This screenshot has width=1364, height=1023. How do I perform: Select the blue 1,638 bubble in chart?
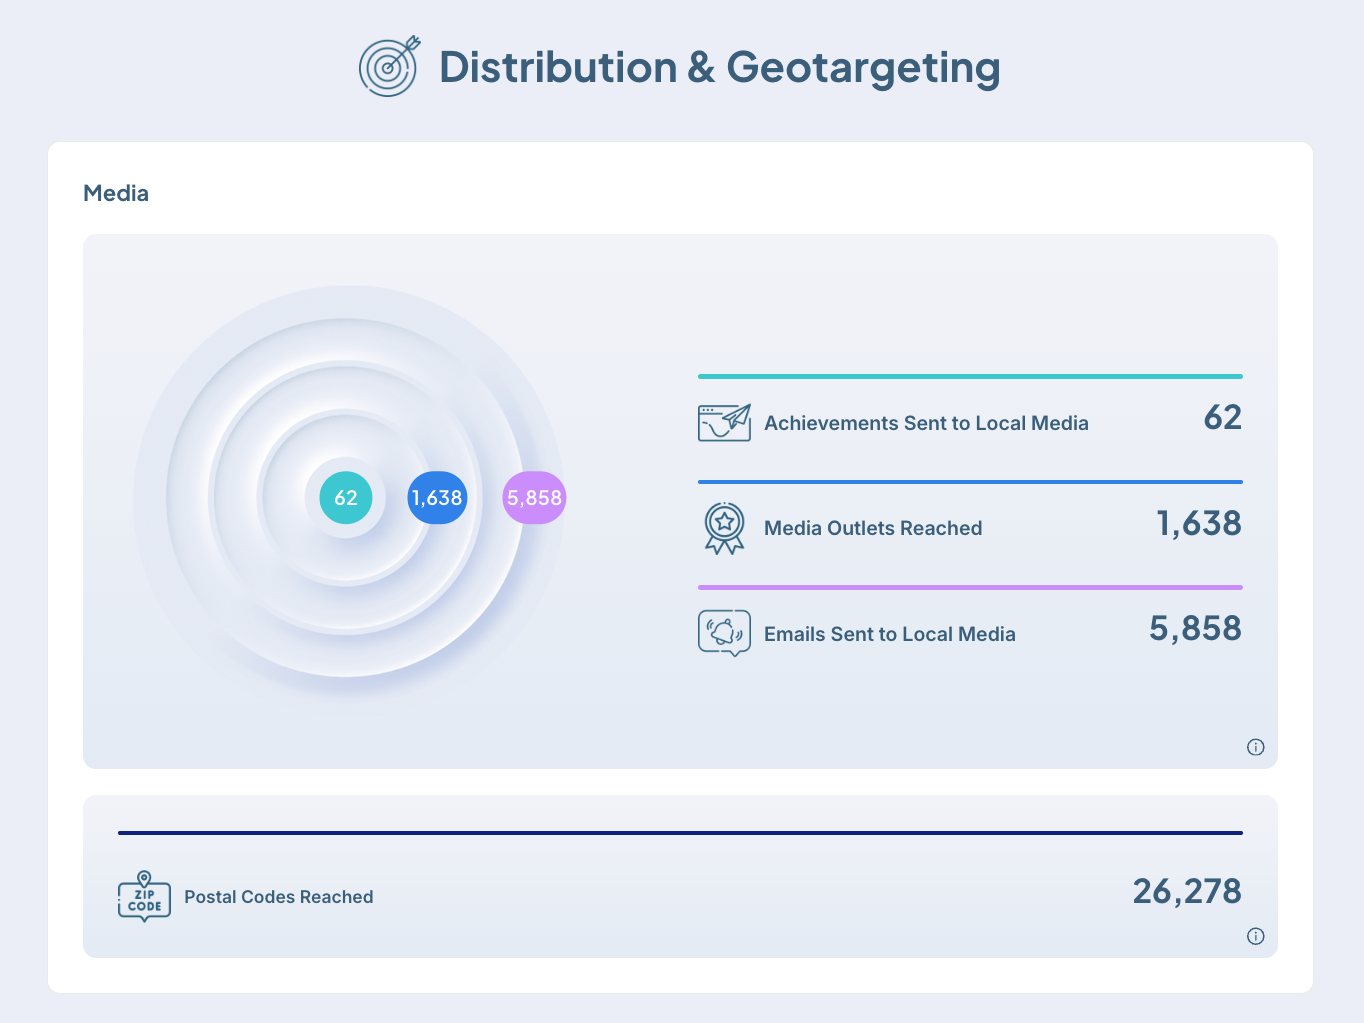pyautogui.click(x=437, y=498)
